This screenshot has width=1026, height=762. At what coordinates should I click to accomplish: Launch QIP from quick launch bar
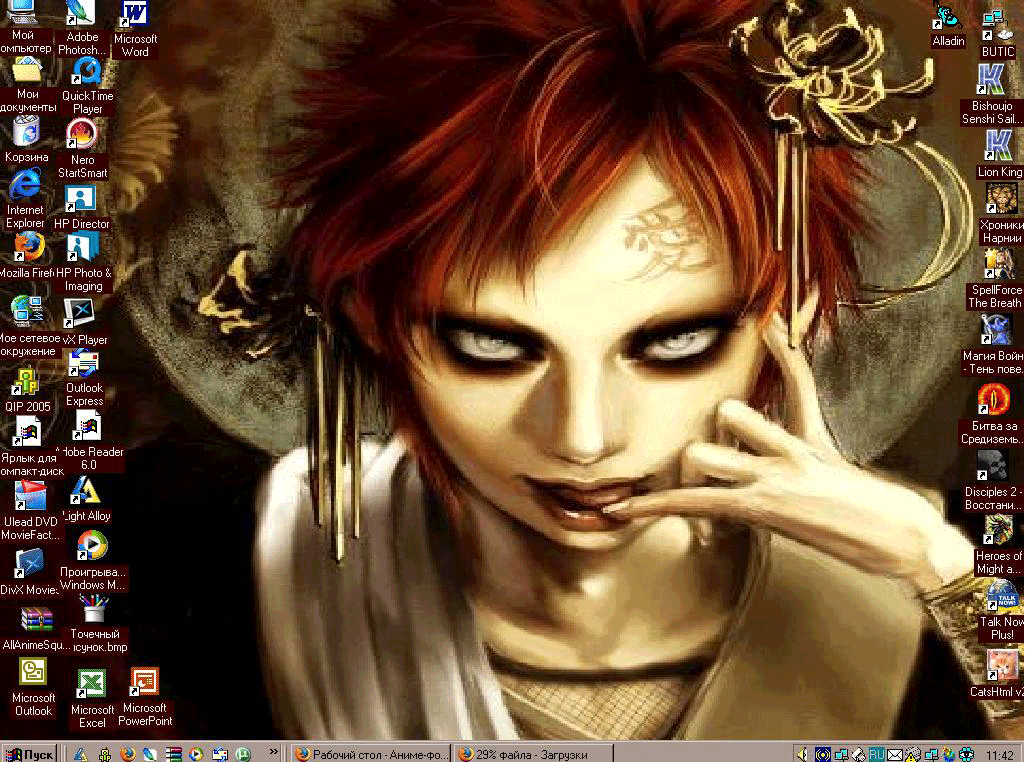click(104, 755)
